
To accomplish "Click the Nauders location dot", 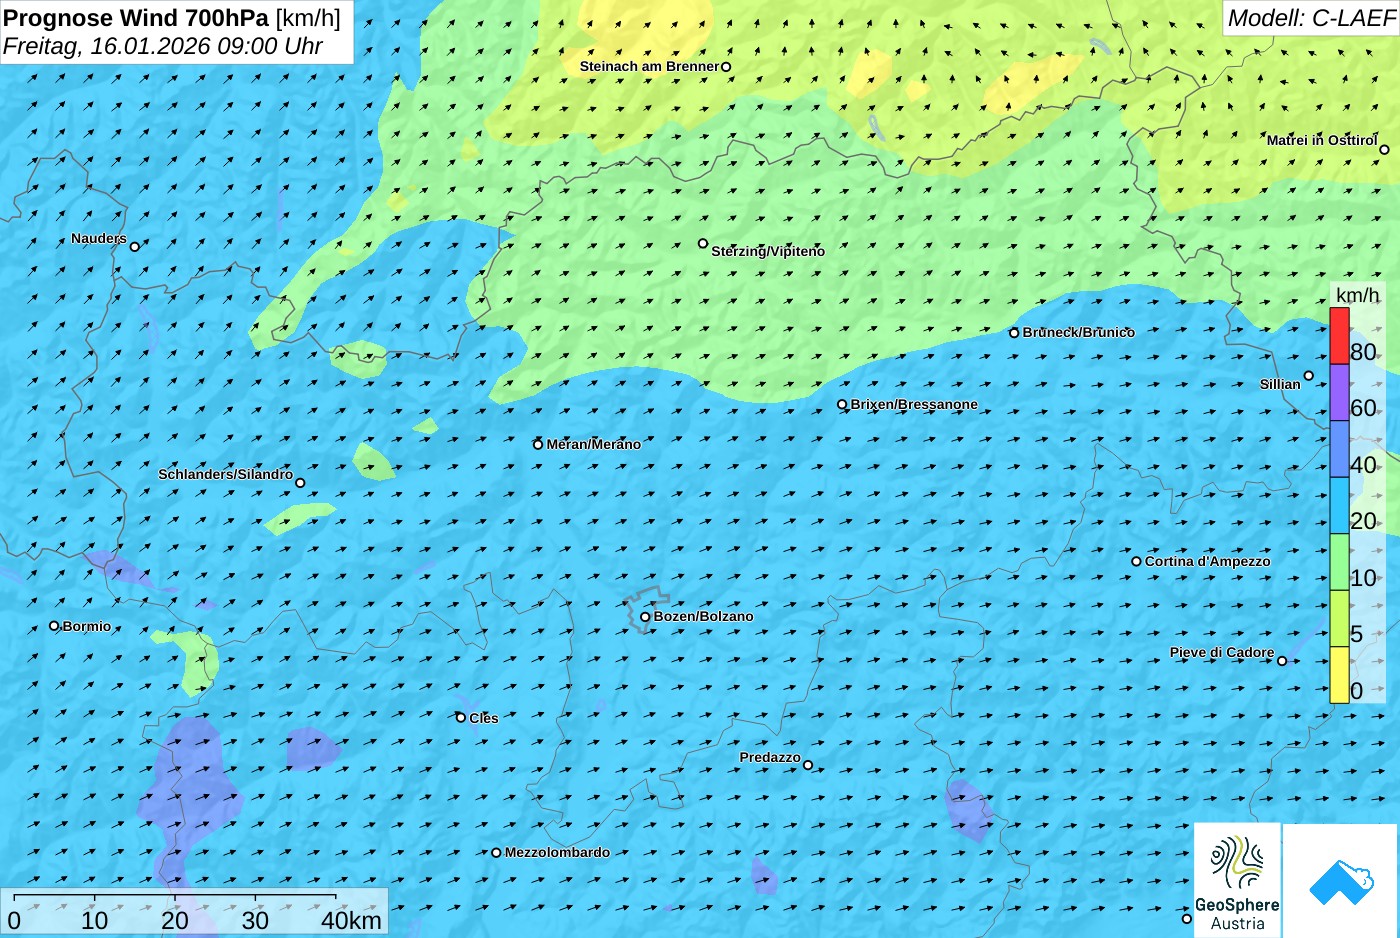I will [135, 246].
